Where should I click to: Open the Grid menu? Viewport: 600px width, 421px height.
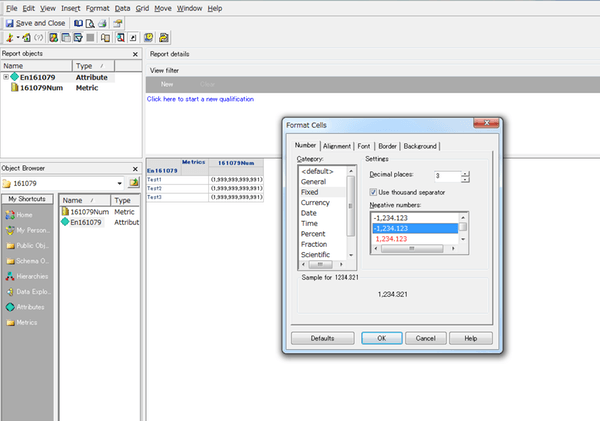pyautogui.click(x=142, y=8)
